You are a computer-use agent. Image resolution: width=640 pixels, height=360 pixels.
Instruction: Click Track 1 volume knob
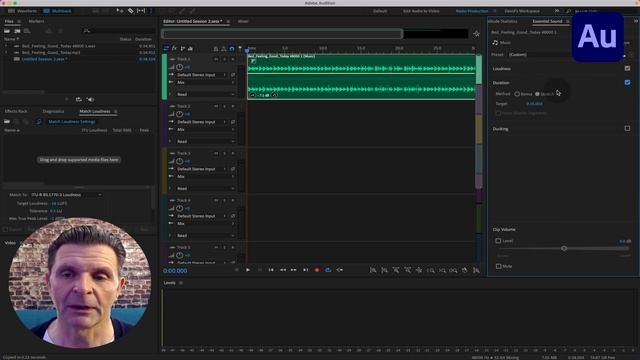[x=180, y=67]
